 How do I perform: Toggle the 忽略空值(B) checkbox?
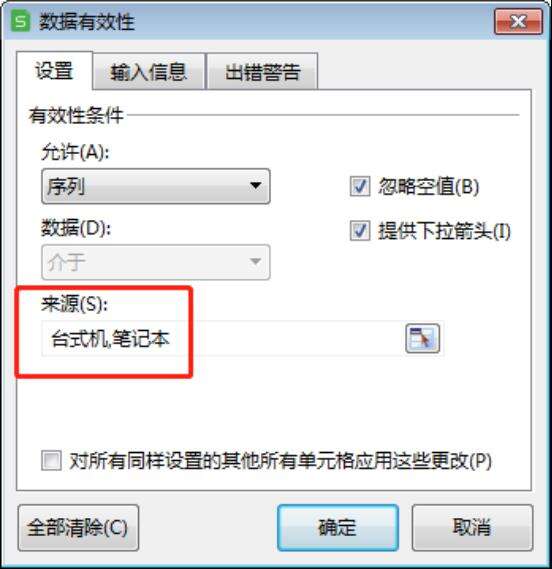click(x=360, y=186)
